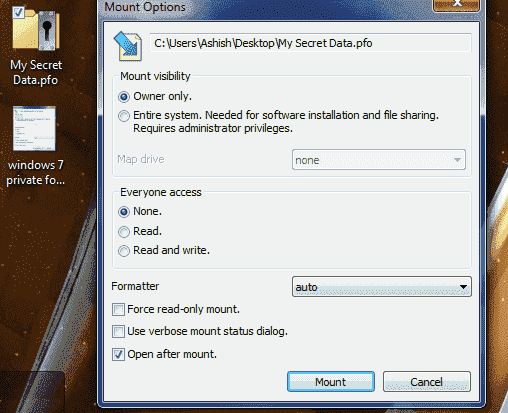
Task: Click the Everyone access group label
Action: tap(161, 192)
